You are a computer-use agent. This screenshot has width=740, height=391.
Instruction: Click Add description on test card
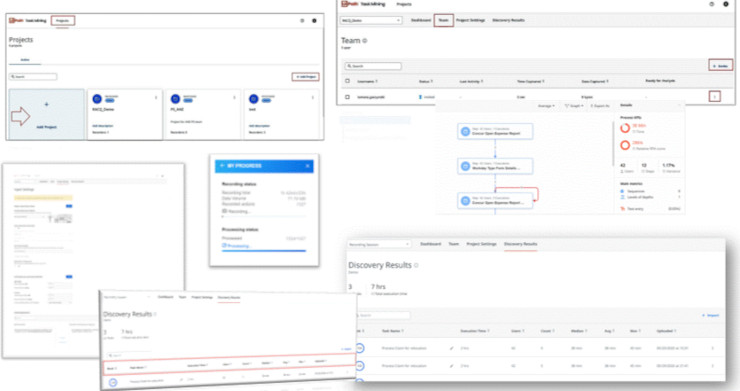tap(259, 126)
